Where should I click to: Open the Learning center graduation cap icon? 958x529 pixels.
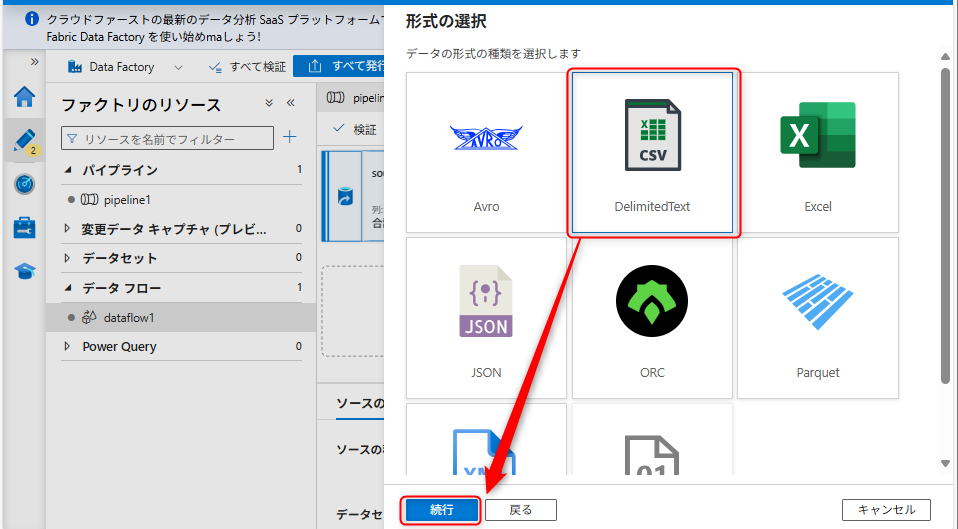pos(24,271)
